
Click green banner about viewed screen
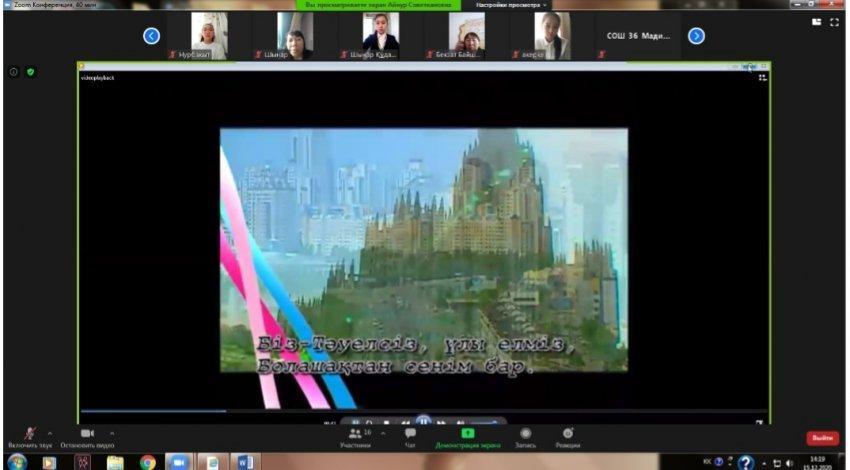tap(378, 5)
